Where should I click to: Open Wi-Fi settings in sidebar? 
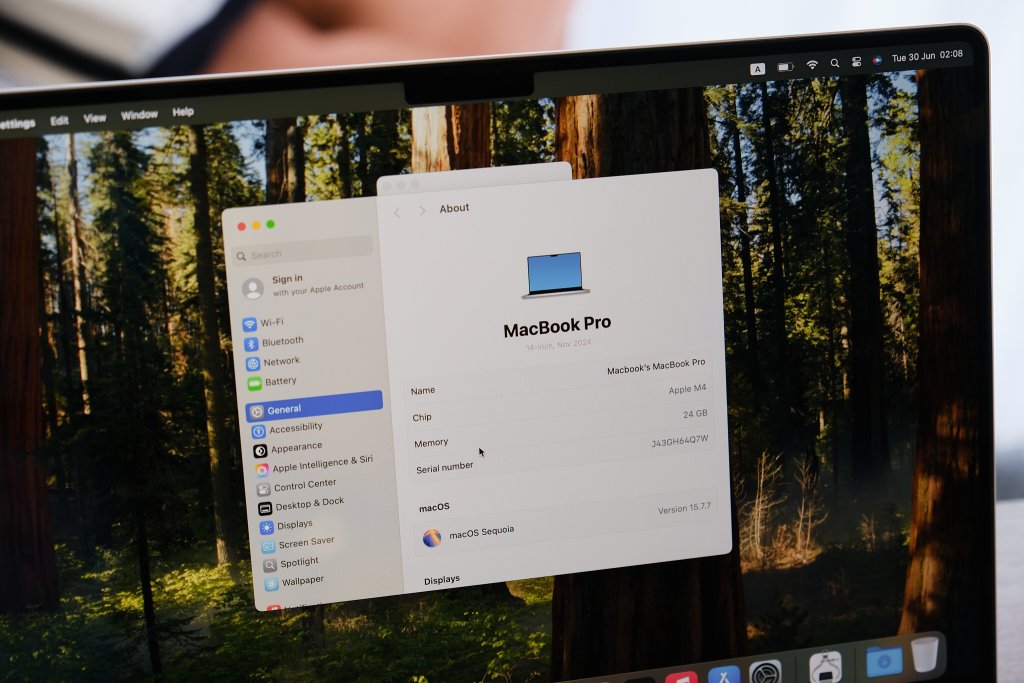pos(264,323)
